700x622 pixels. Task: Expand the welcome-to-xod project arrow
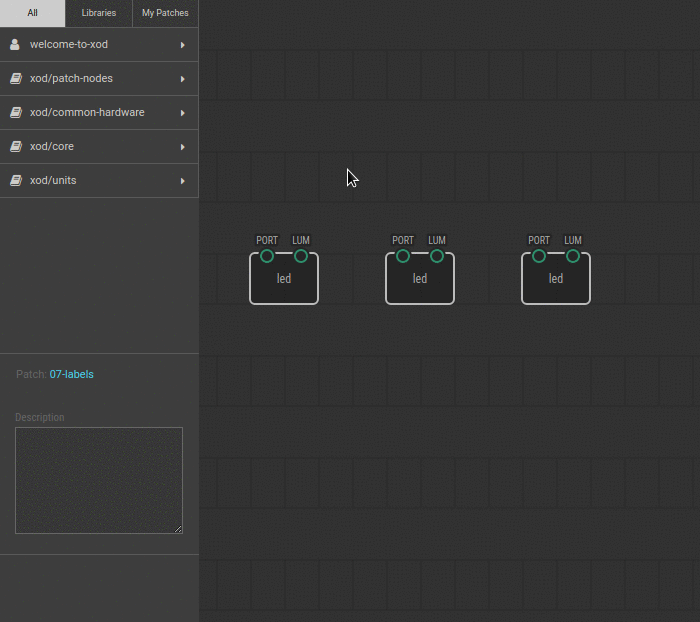point(183,45)
